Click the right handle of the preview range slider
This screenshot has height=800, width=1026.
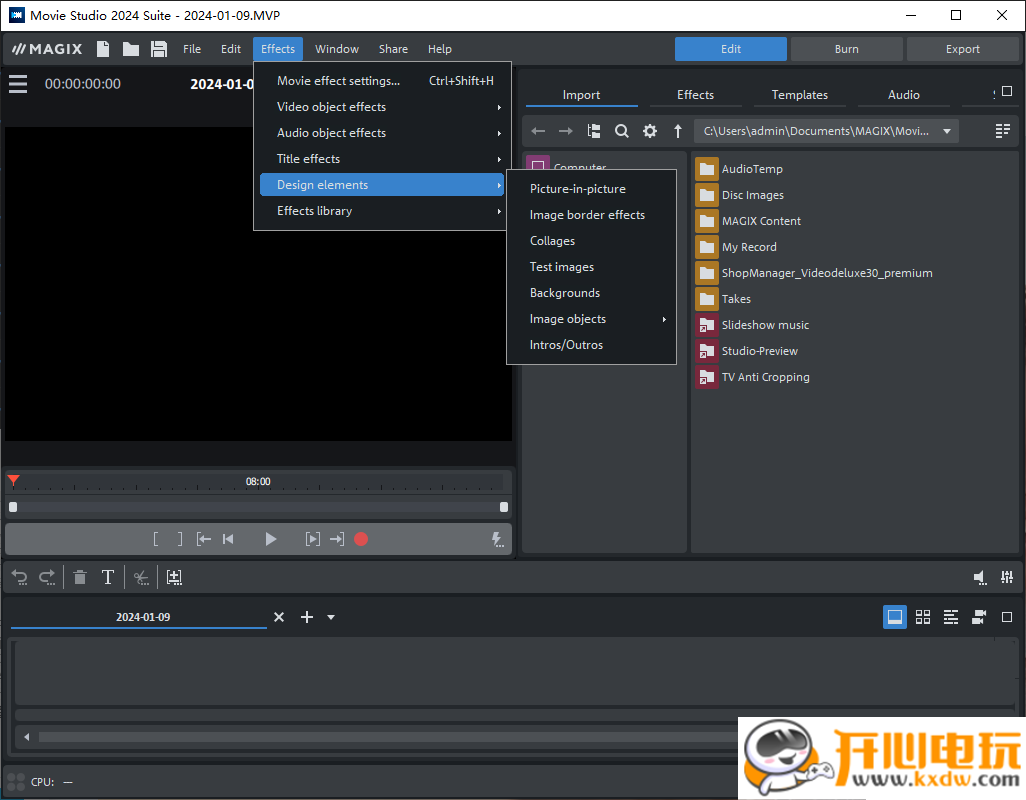[x=504, y=506]
